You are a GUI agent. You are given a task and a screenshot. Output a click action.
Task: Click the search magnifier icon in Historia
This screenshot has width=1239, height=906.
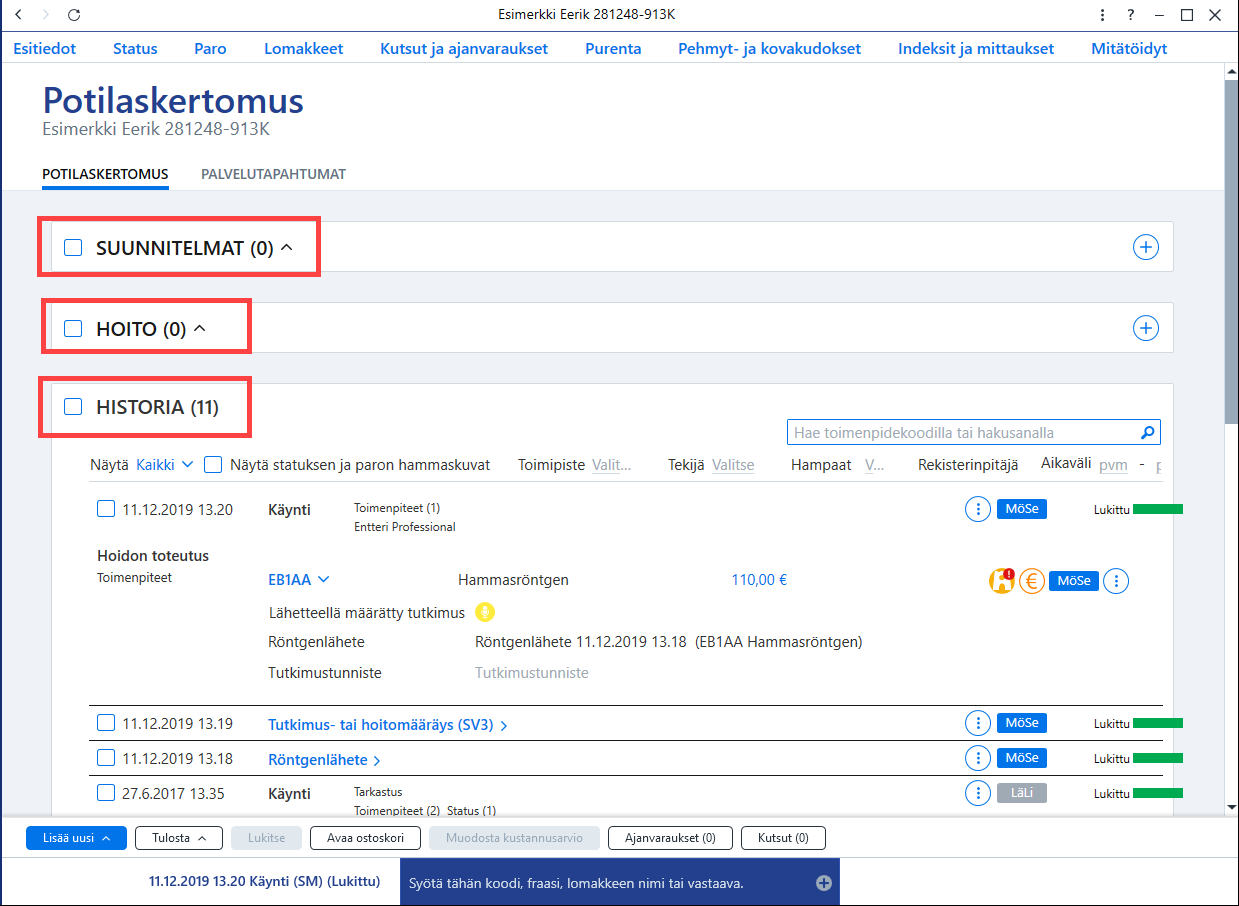1148,433
